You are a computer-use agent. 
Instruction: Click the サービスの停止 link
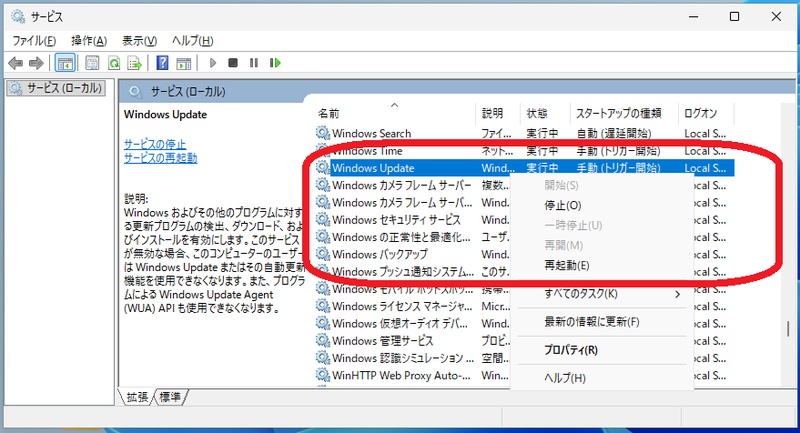click(155, 144)
